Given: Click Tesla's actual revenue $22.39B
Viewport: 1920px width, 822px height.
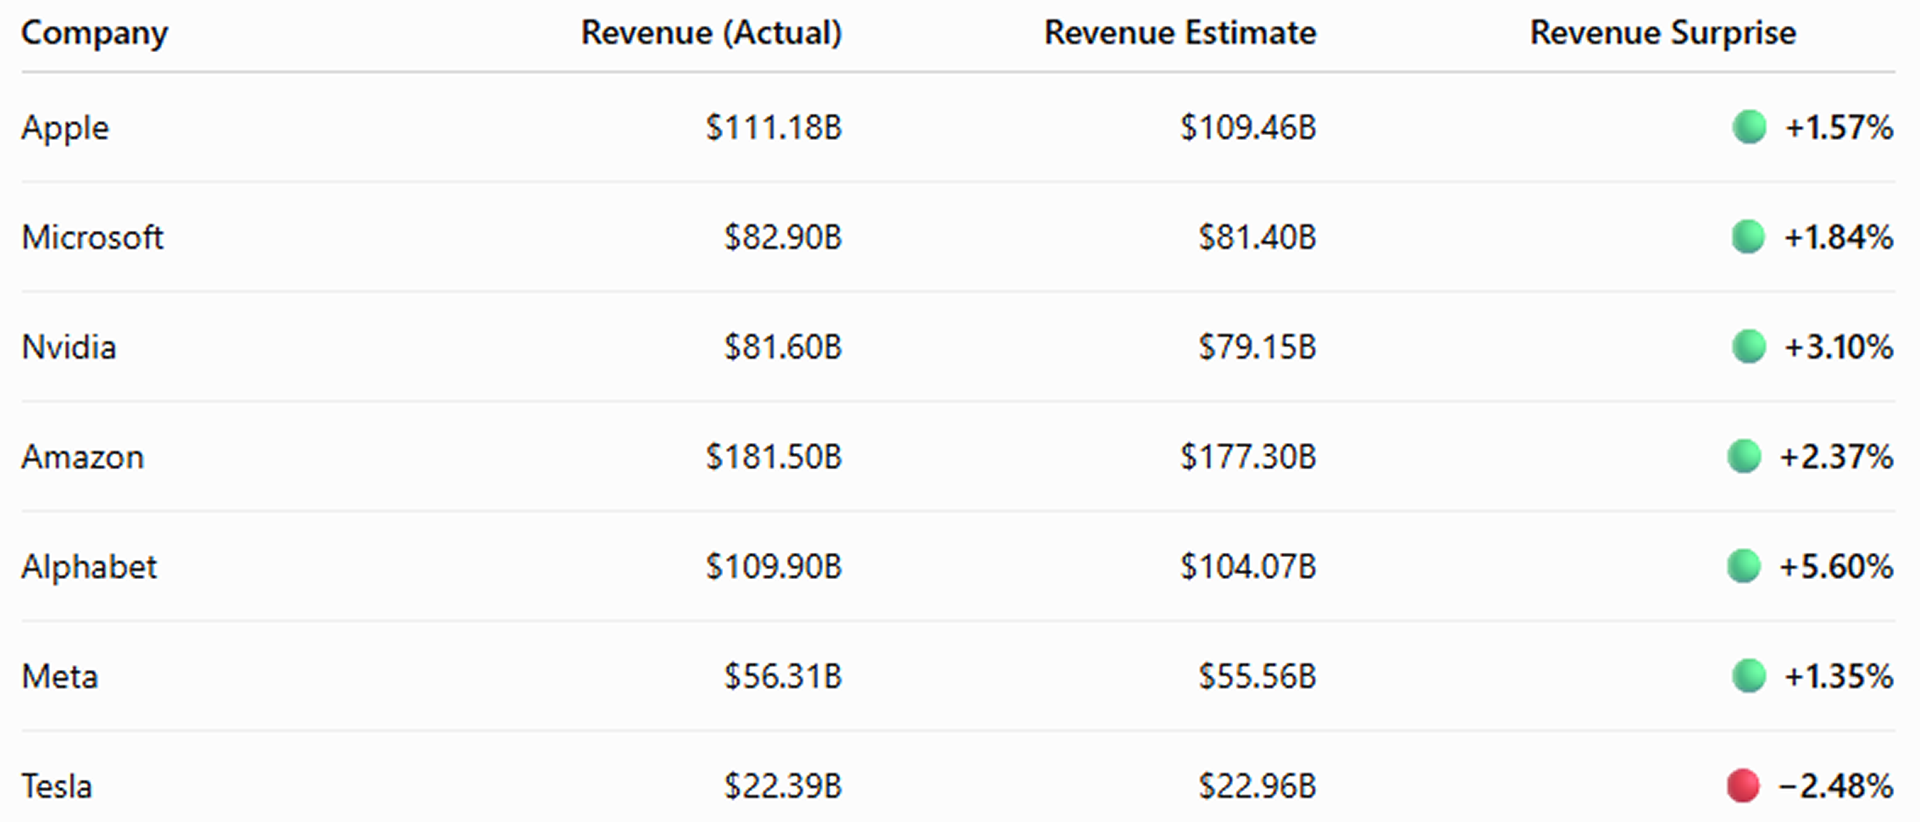Looking at the screenshot, I should point(783,786).
